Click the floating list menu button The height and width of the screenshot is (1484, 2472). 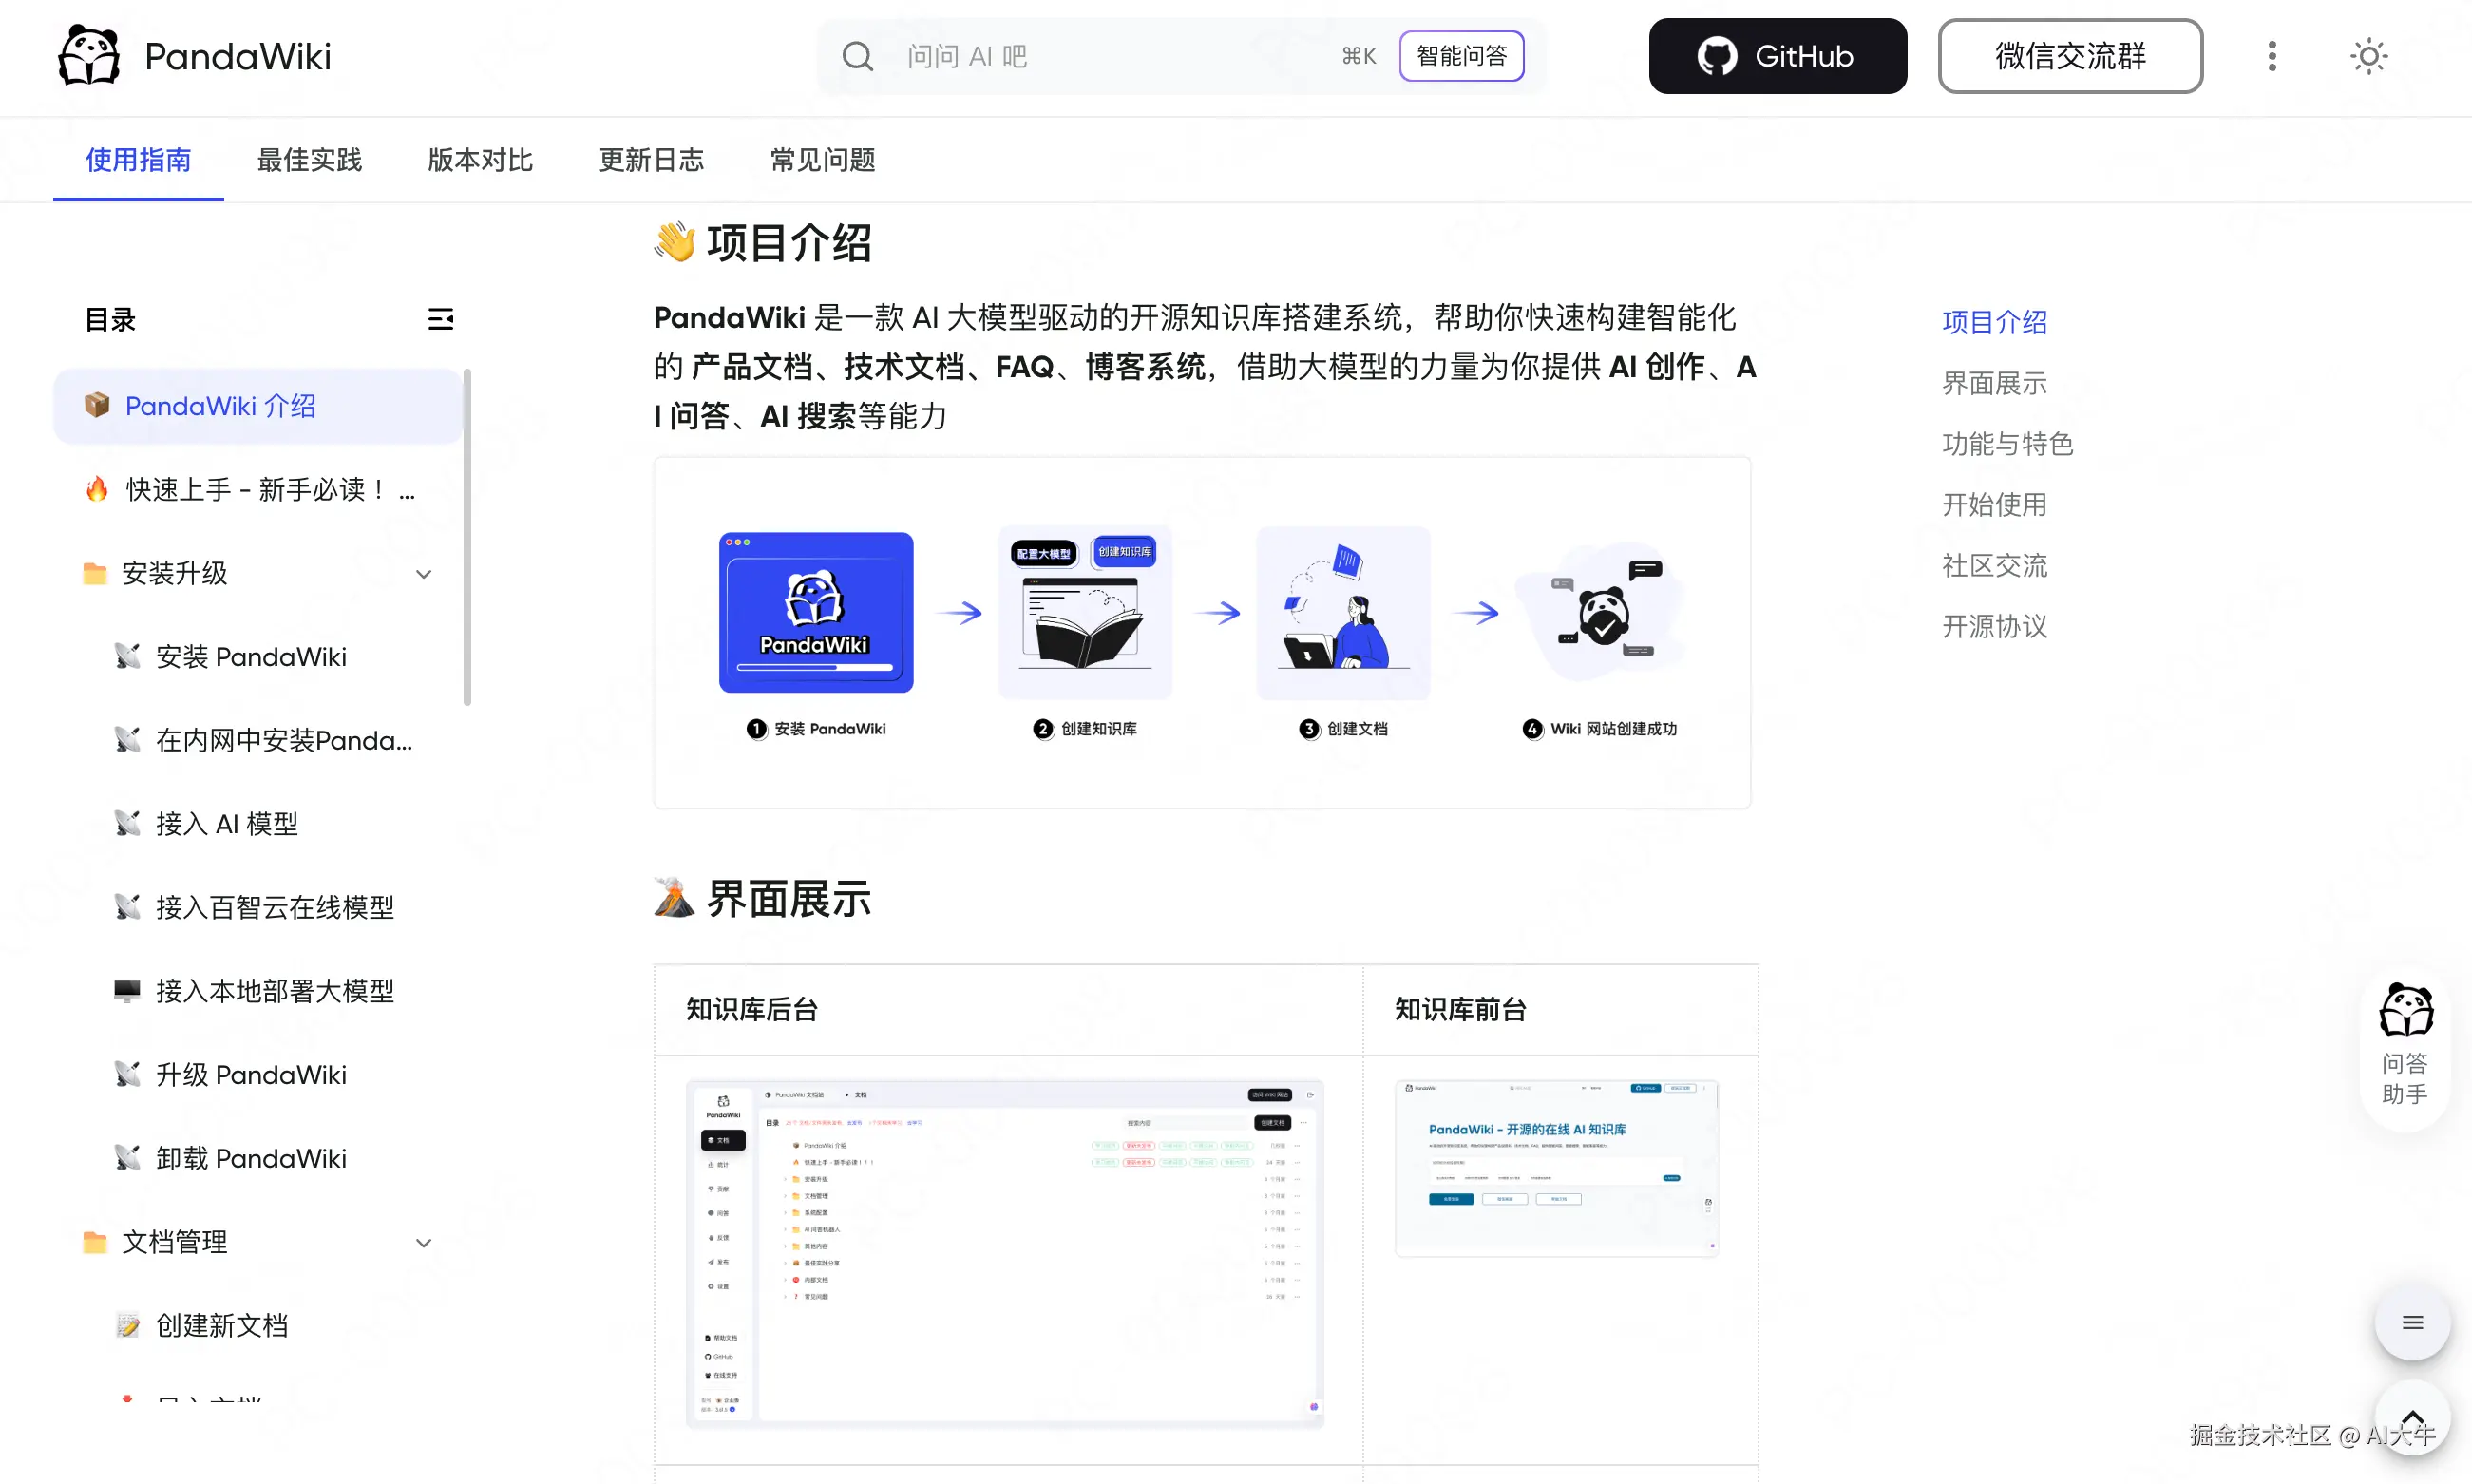(x=2412, y=1323)
